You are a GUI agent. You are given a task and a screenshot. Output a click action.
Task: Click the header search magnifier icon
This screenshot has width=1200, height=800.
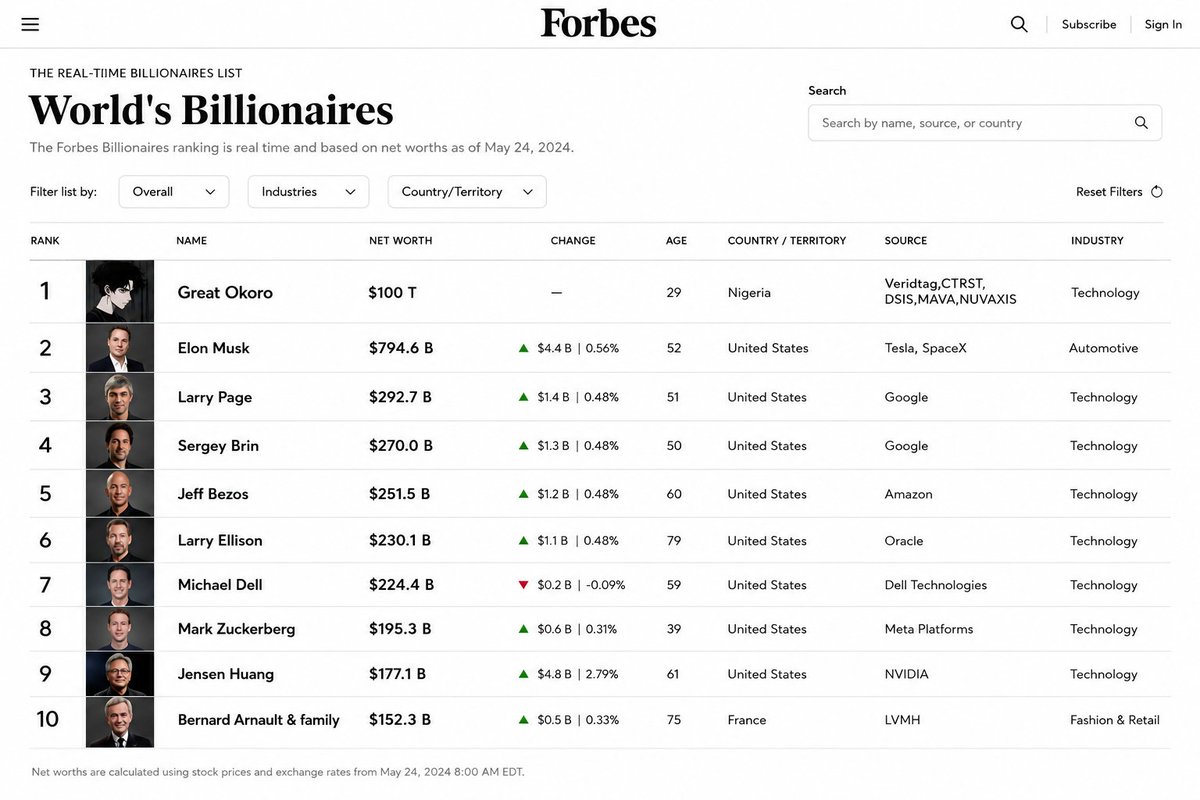click(1019, 24)
